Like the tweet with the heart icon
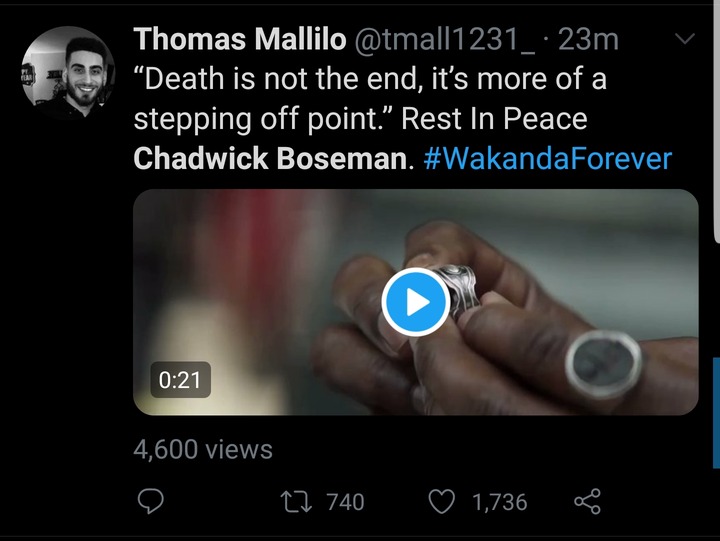The width and height of the screenshot is (720, 541). click(x=442, y=501)
